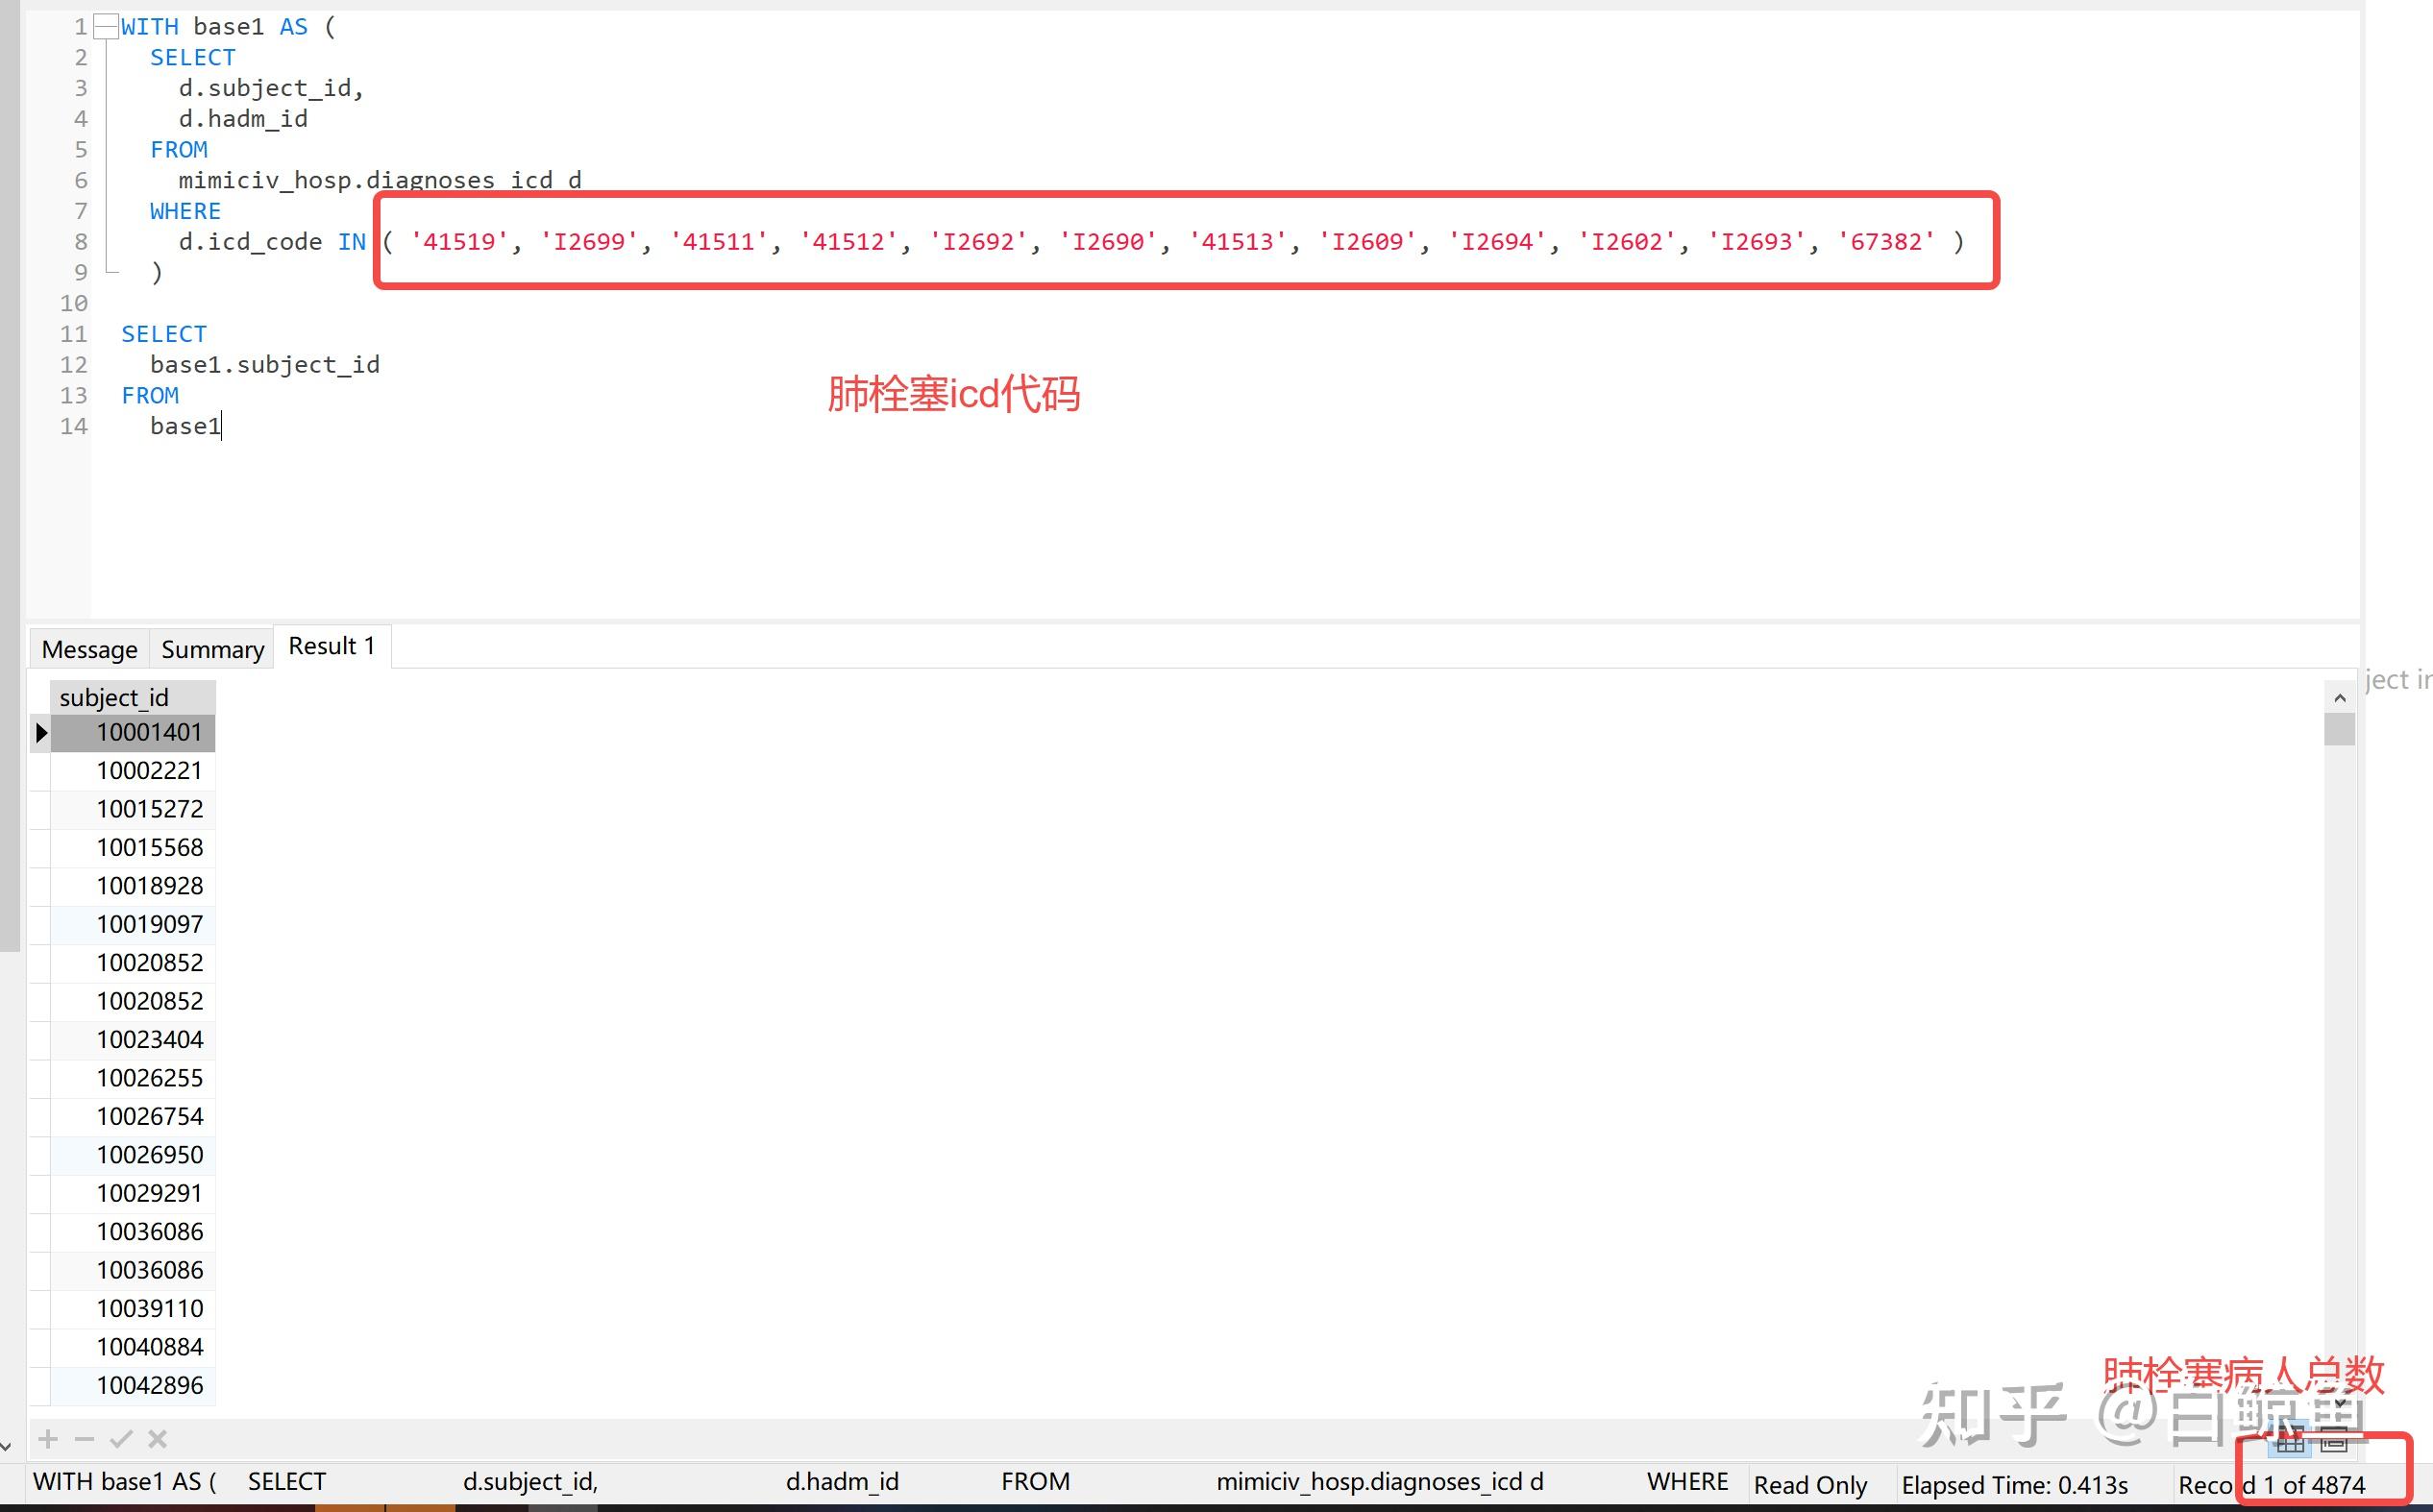Screen dimensions: 2433x1512
Task: Reject data changes using the X icon
Action: tap(157, 1439)
